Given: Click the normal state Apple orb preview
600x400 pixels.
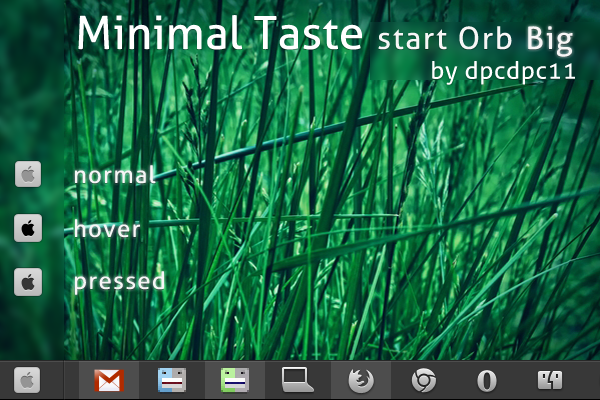Looking at the screenshot, I should pyautogui.click(x=28, y=174).
